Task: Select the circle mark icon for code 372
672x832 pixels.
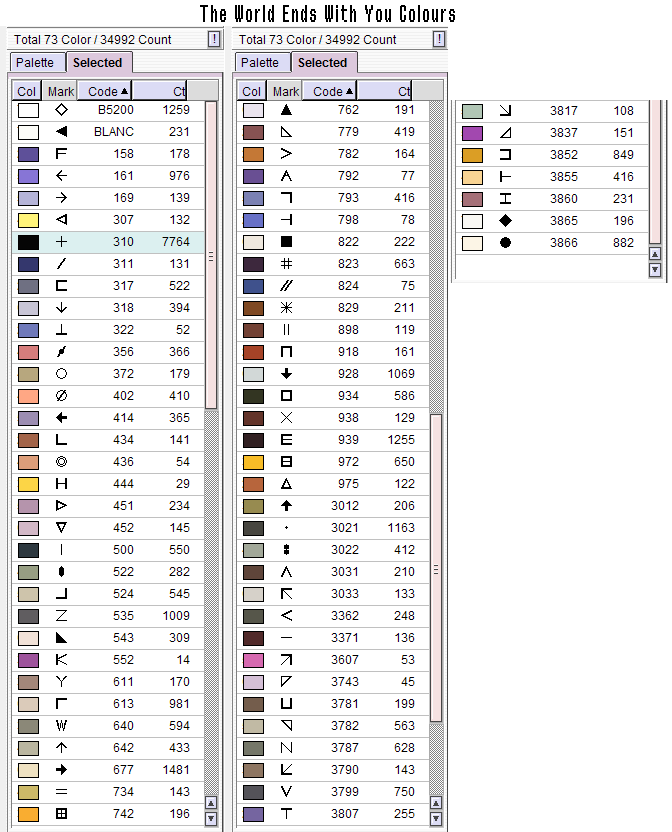Action: [x=62, y=374]
